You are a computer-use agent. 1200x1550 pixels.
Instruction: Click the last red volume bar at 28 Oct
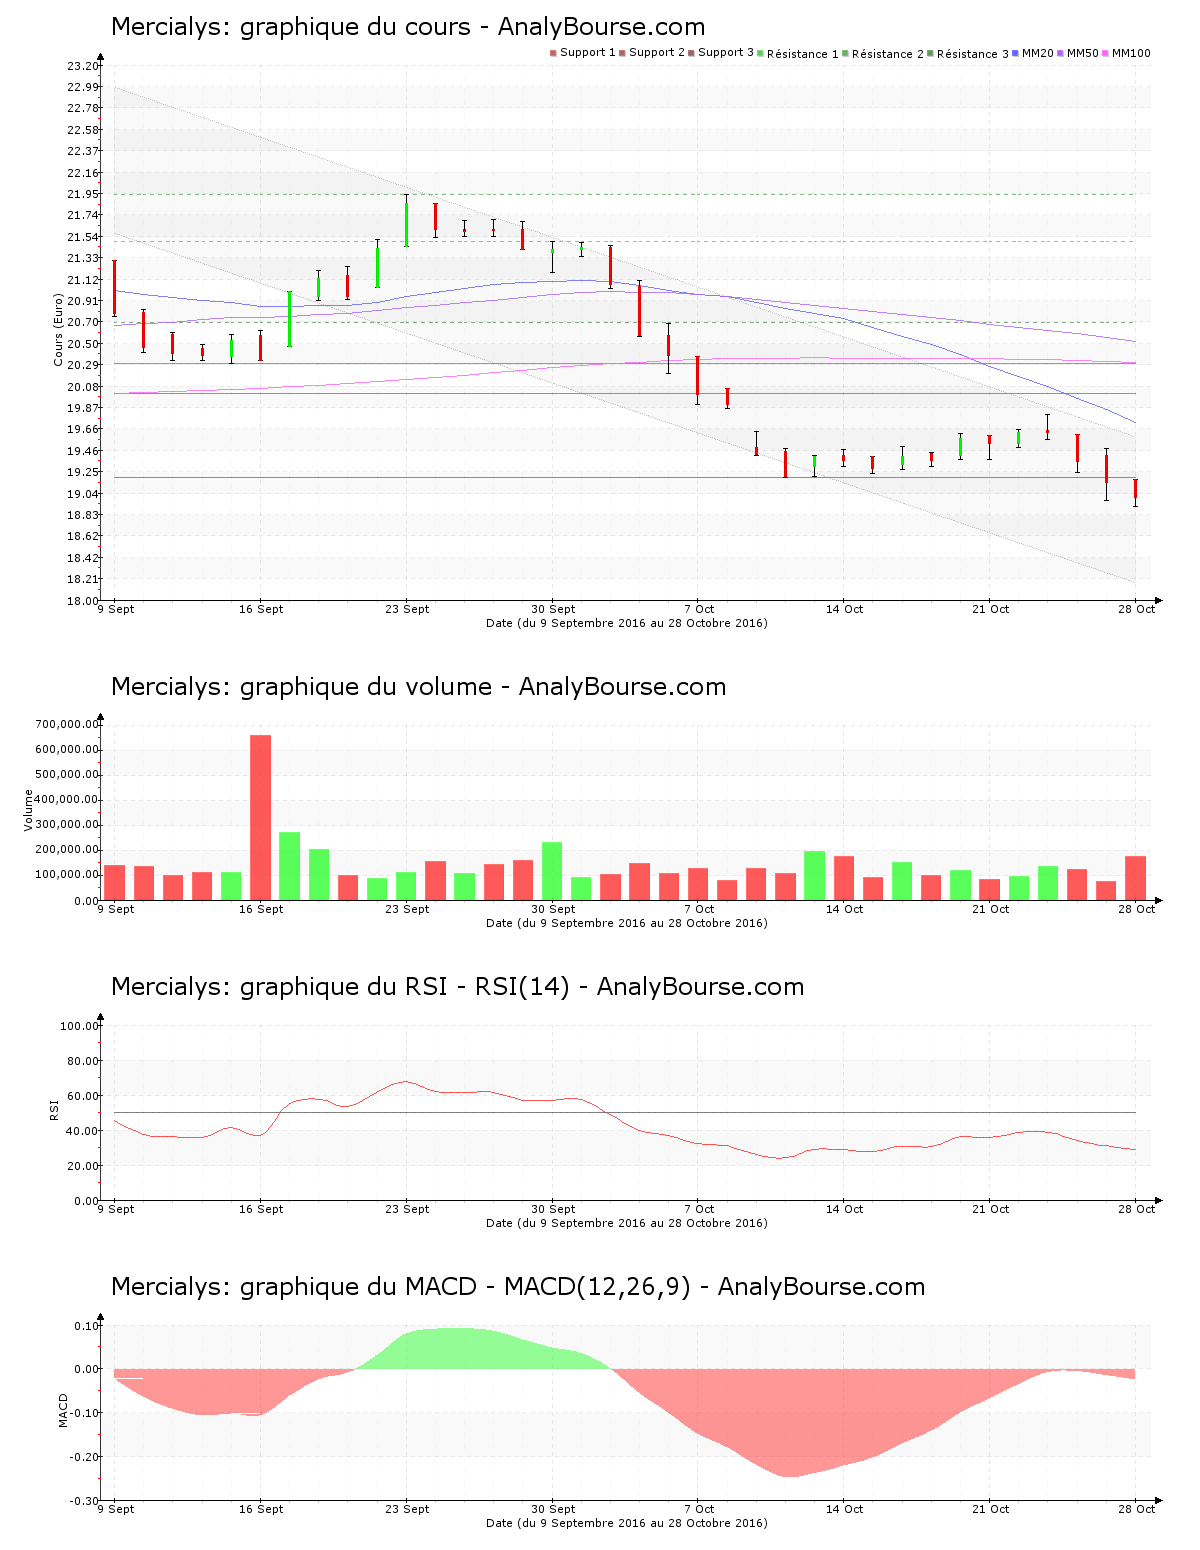pos(1135,877)
